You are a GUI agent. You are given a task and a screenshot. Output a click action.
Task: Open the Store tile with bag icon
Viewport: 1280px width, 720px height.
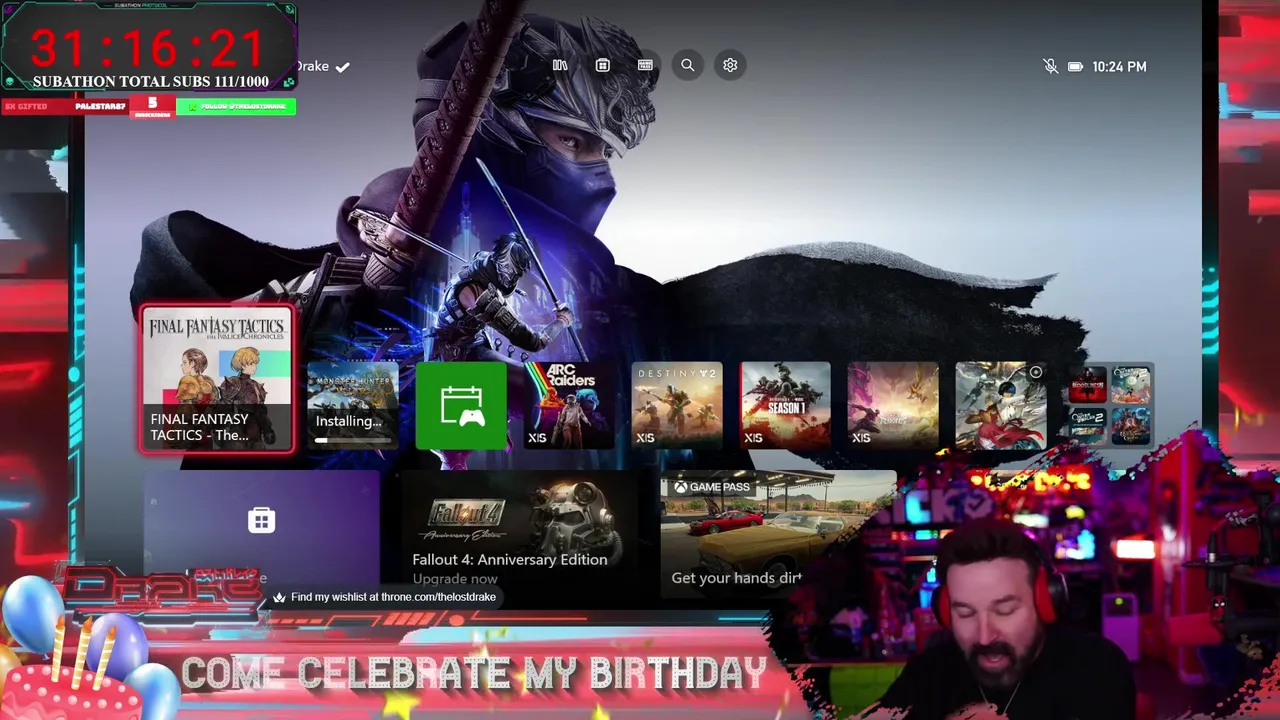click(x=261, y=530)
